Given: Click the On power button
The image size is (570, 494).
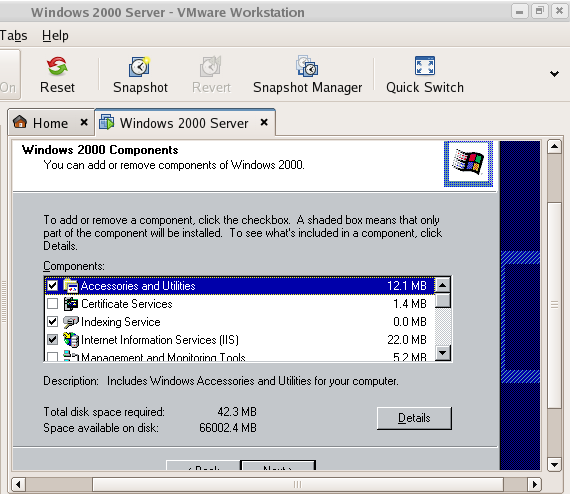Looking at the screenshot, I should [9, 75].
